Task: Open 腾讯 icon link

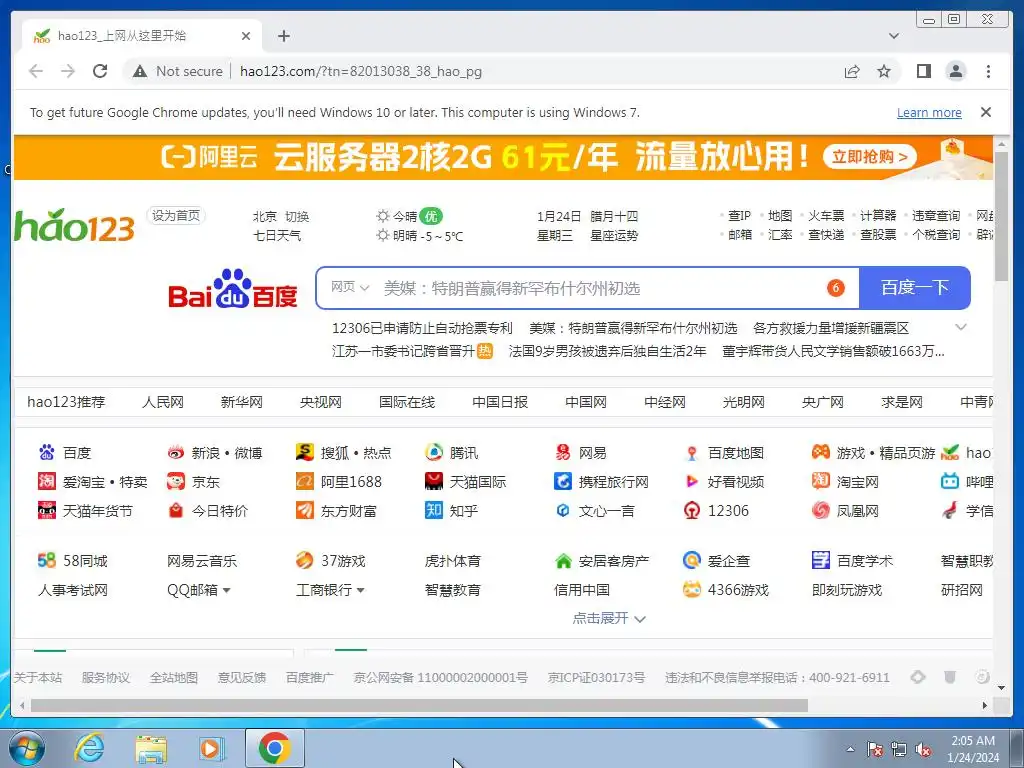Action: coord(434,452)
